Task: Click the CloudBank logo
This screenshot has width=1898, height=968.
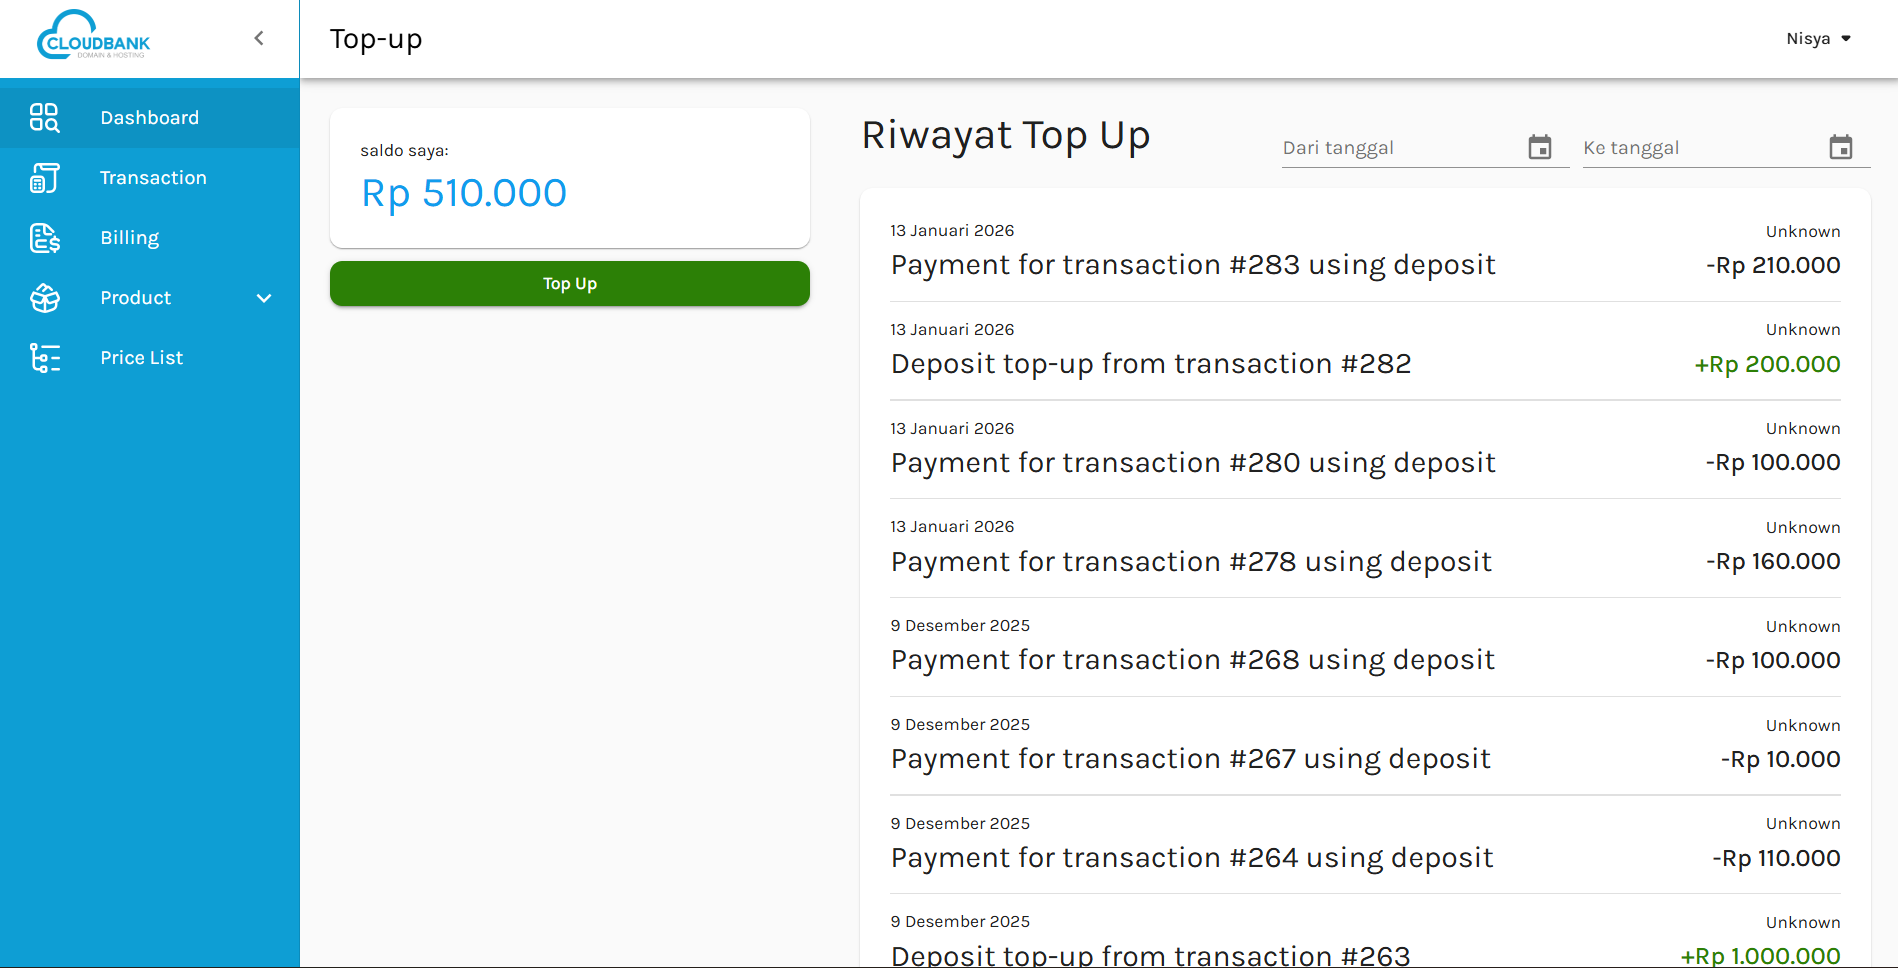Action: 93,37
